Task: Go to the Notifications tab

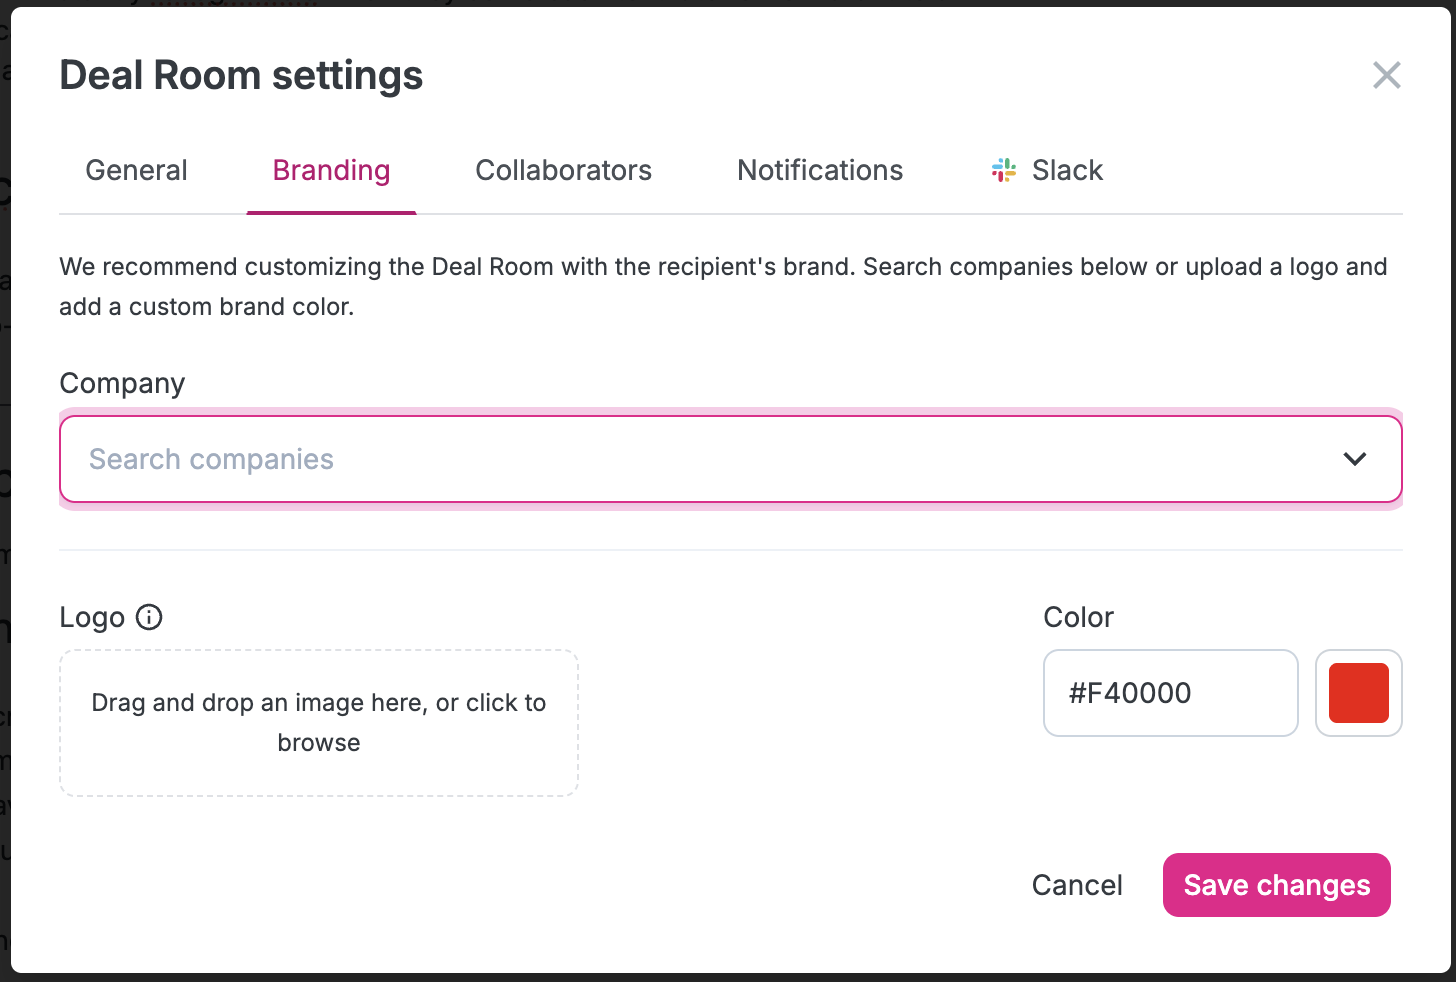Action: 820,170
